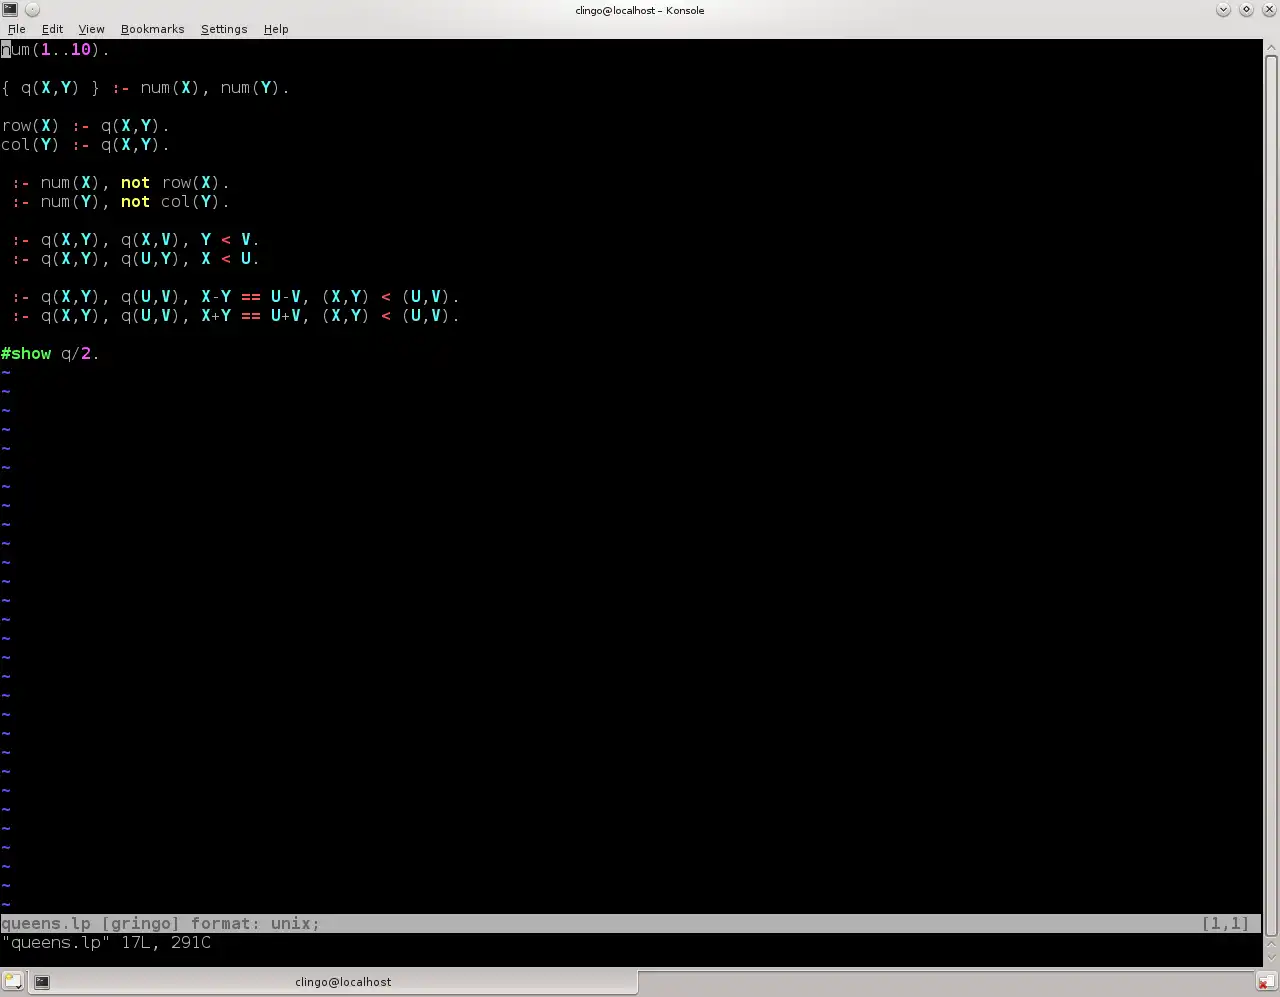This screenshot has width=1280, height=997.
Task: Click the scrollbar up arrow
Action: click(x=1271, y=46)
